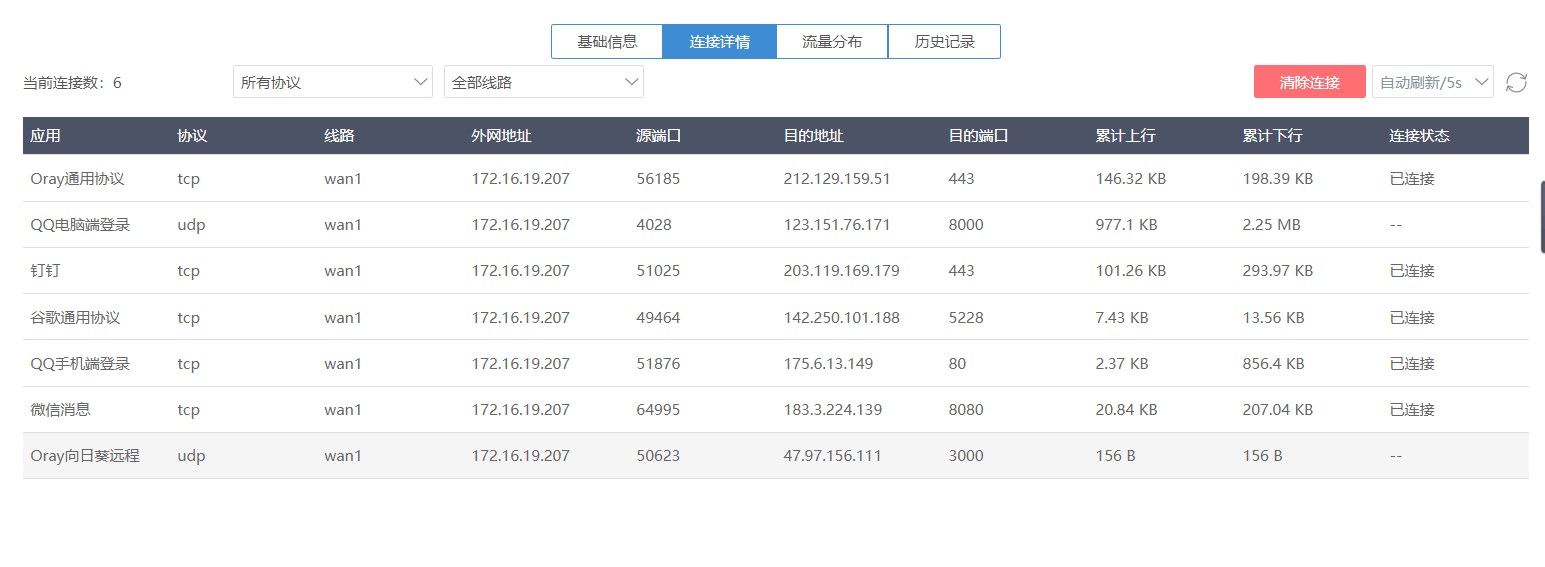Select the QQ电脑端登录 application row

pyautogui.click(x=776, y=225)
